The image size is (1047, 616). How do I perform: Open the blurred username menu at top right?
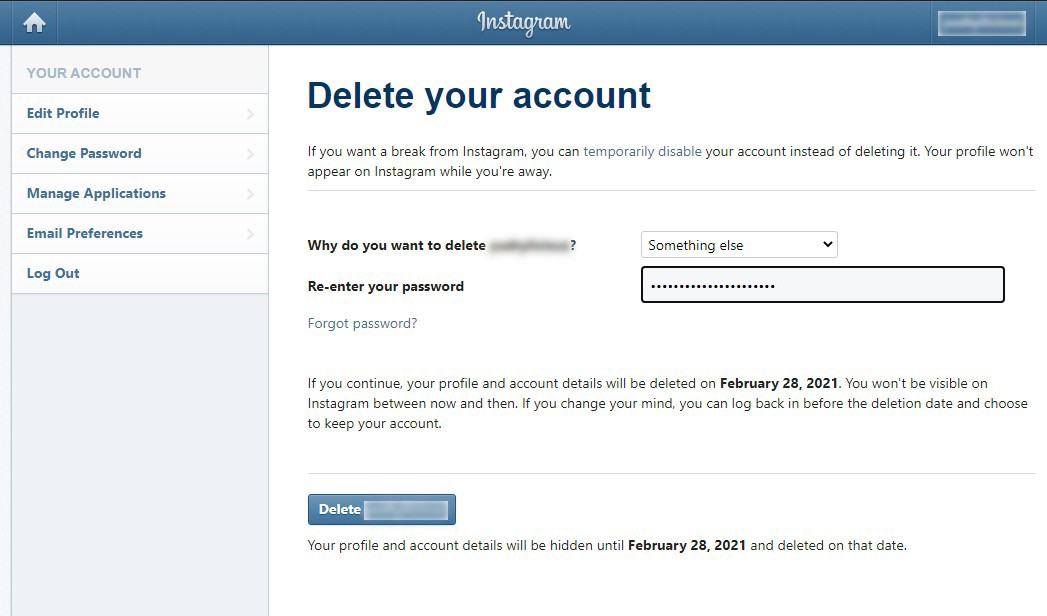[x=982, y=23]
